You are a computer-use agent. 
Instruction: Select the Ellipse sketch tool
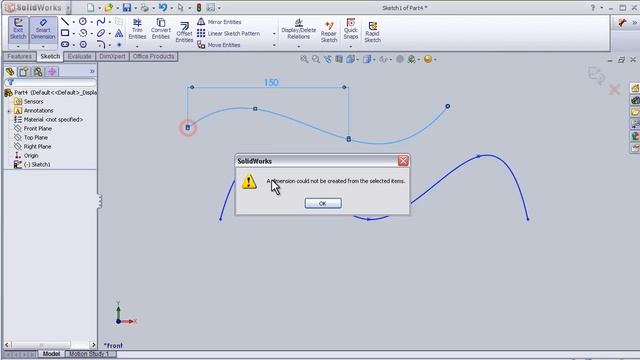click(101, 33)
